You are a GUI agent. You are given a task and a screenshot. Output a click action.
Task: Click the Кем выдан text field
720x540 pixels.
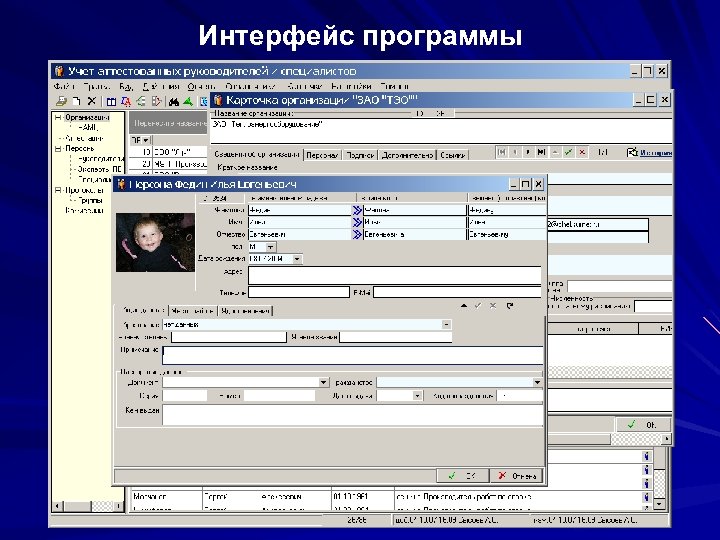pos(352,415)
